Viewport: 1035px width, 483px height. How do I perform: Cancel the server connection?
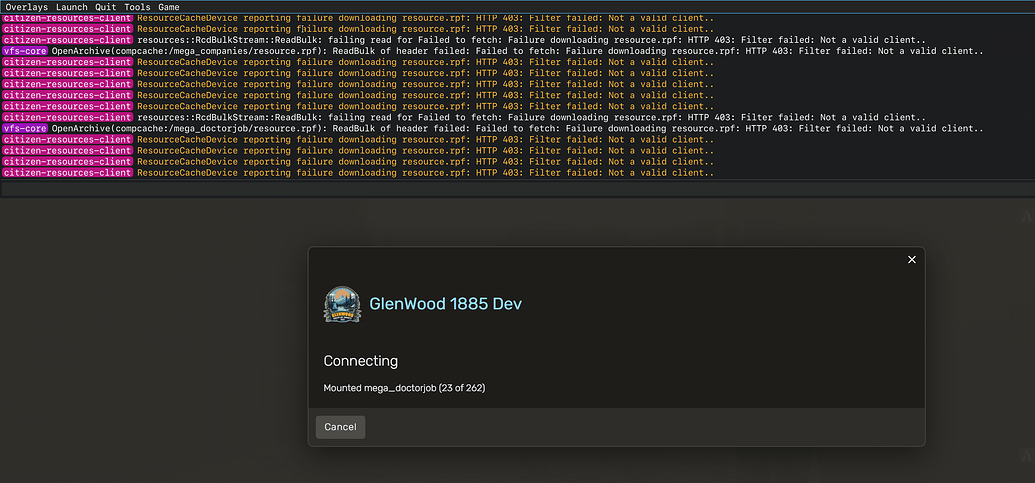point(340,427)
